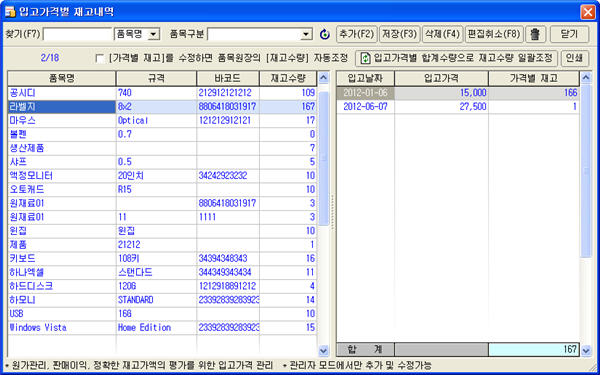Click the 인쇄 button
Viewport: 600px width, 375px height.
click(x=574, y=58)
